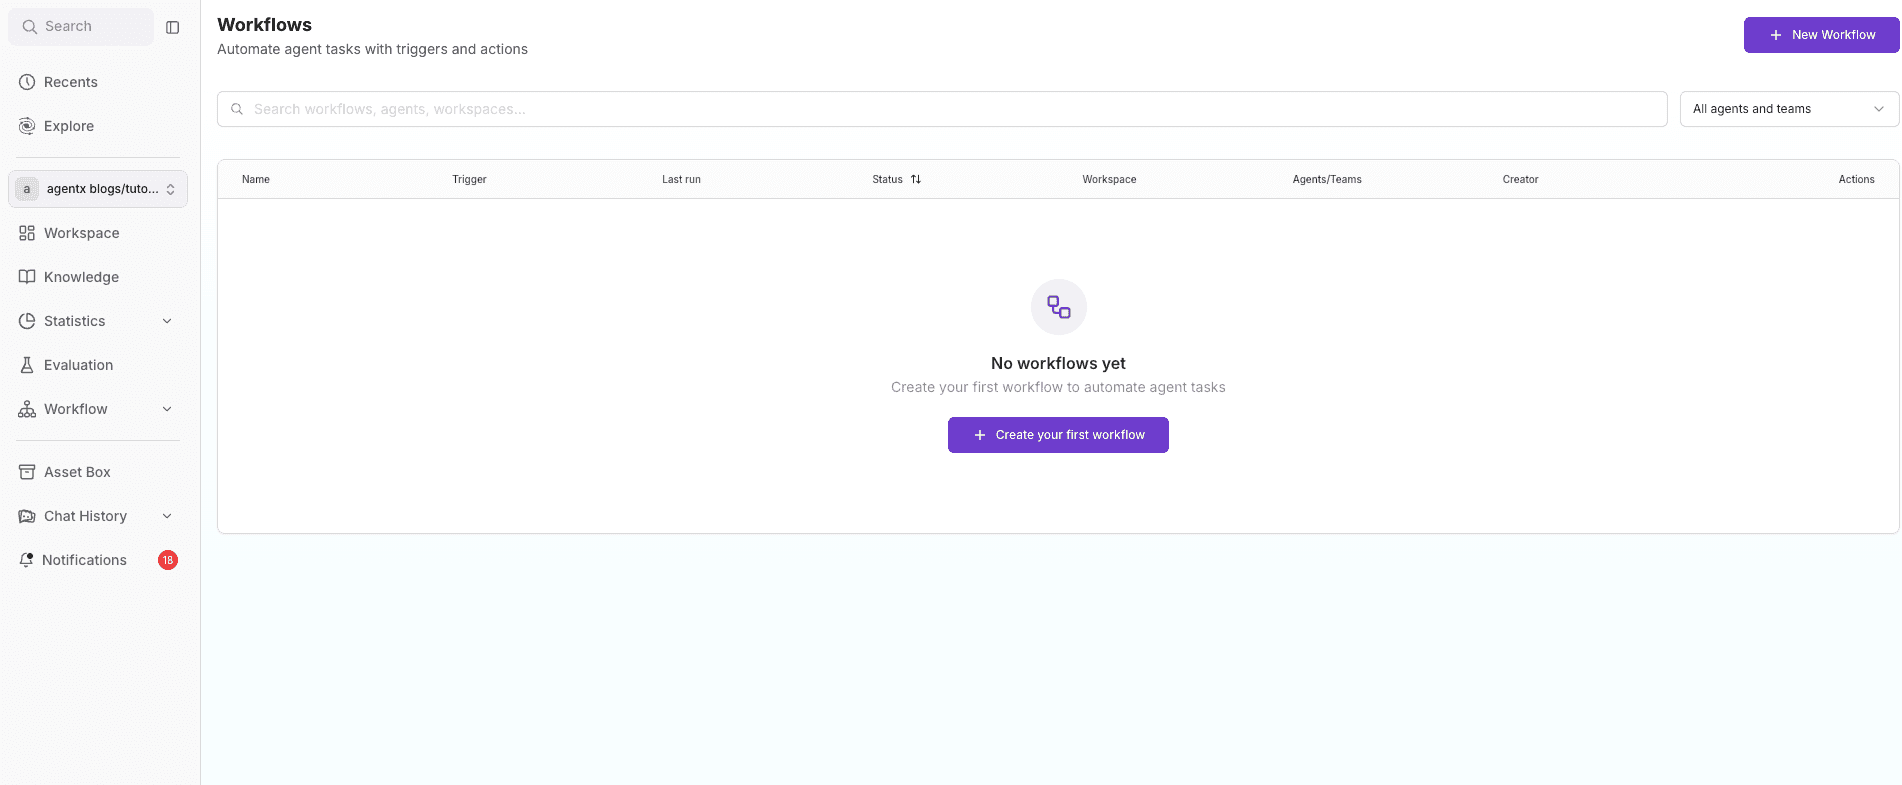
Task: Click the Actions column header
Action: (1856, 179)
